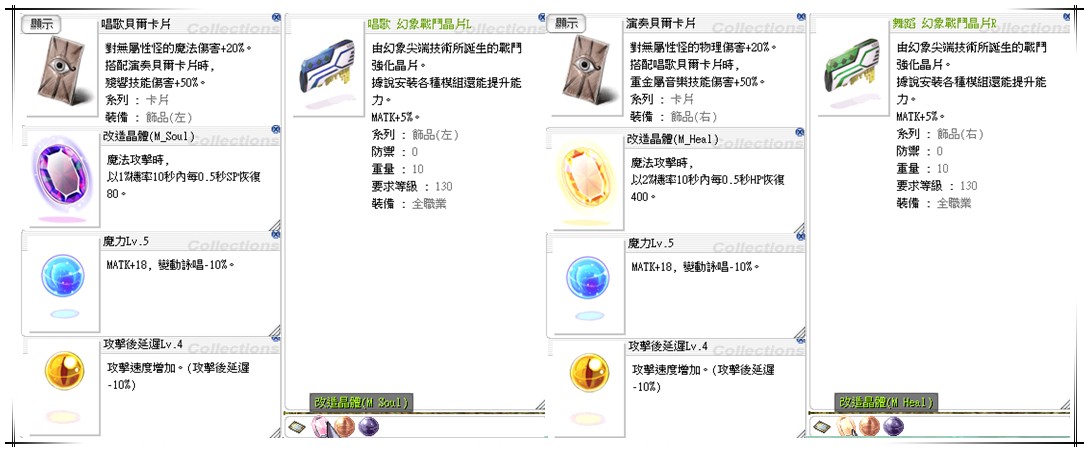The image size is (1089, 452).
Task: Click resize grip of 舞蹈 幻象戰鬥晶片R window
Action: click(1065, 404)
